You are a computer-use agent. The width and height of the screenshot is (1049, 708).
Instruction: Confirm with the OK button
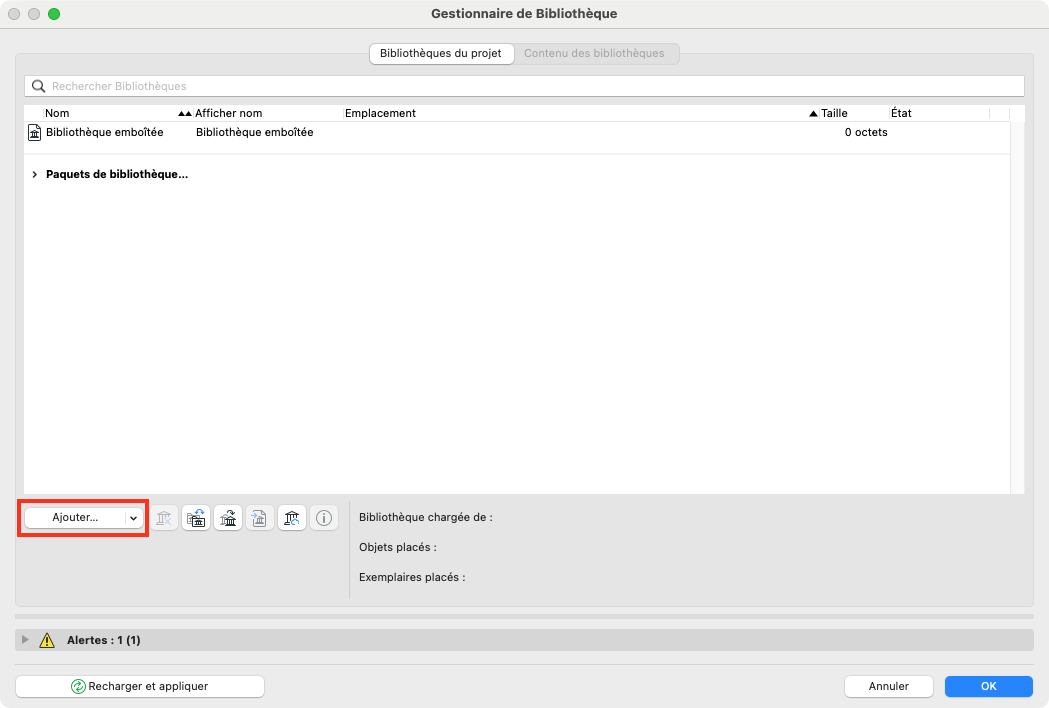pyautogui.click(x=988, y=687)
